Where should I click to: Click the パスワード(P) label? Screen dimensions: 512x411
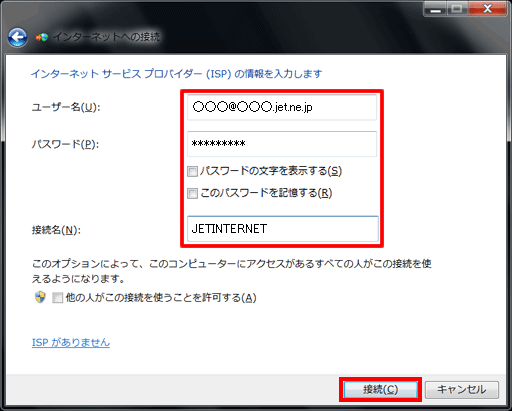tap(65, 144)
